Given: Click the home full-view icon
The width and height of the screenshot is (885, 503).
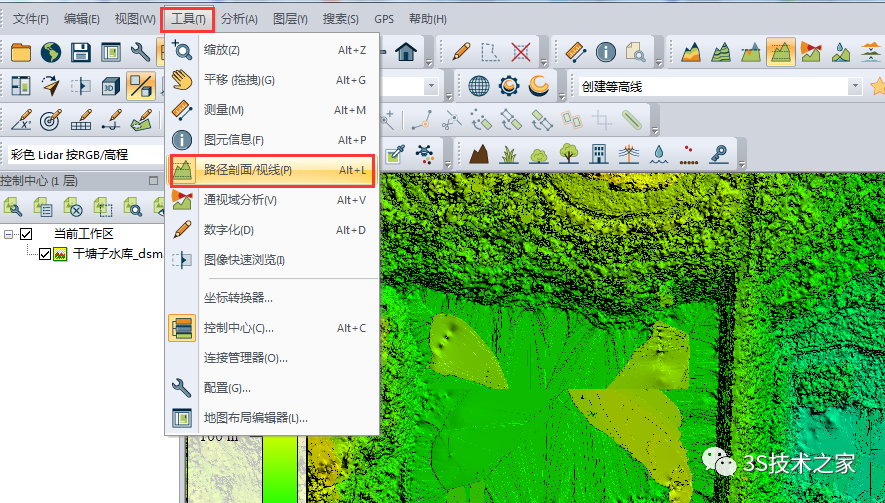Looking at the screenshot, I should click(406, 53).
